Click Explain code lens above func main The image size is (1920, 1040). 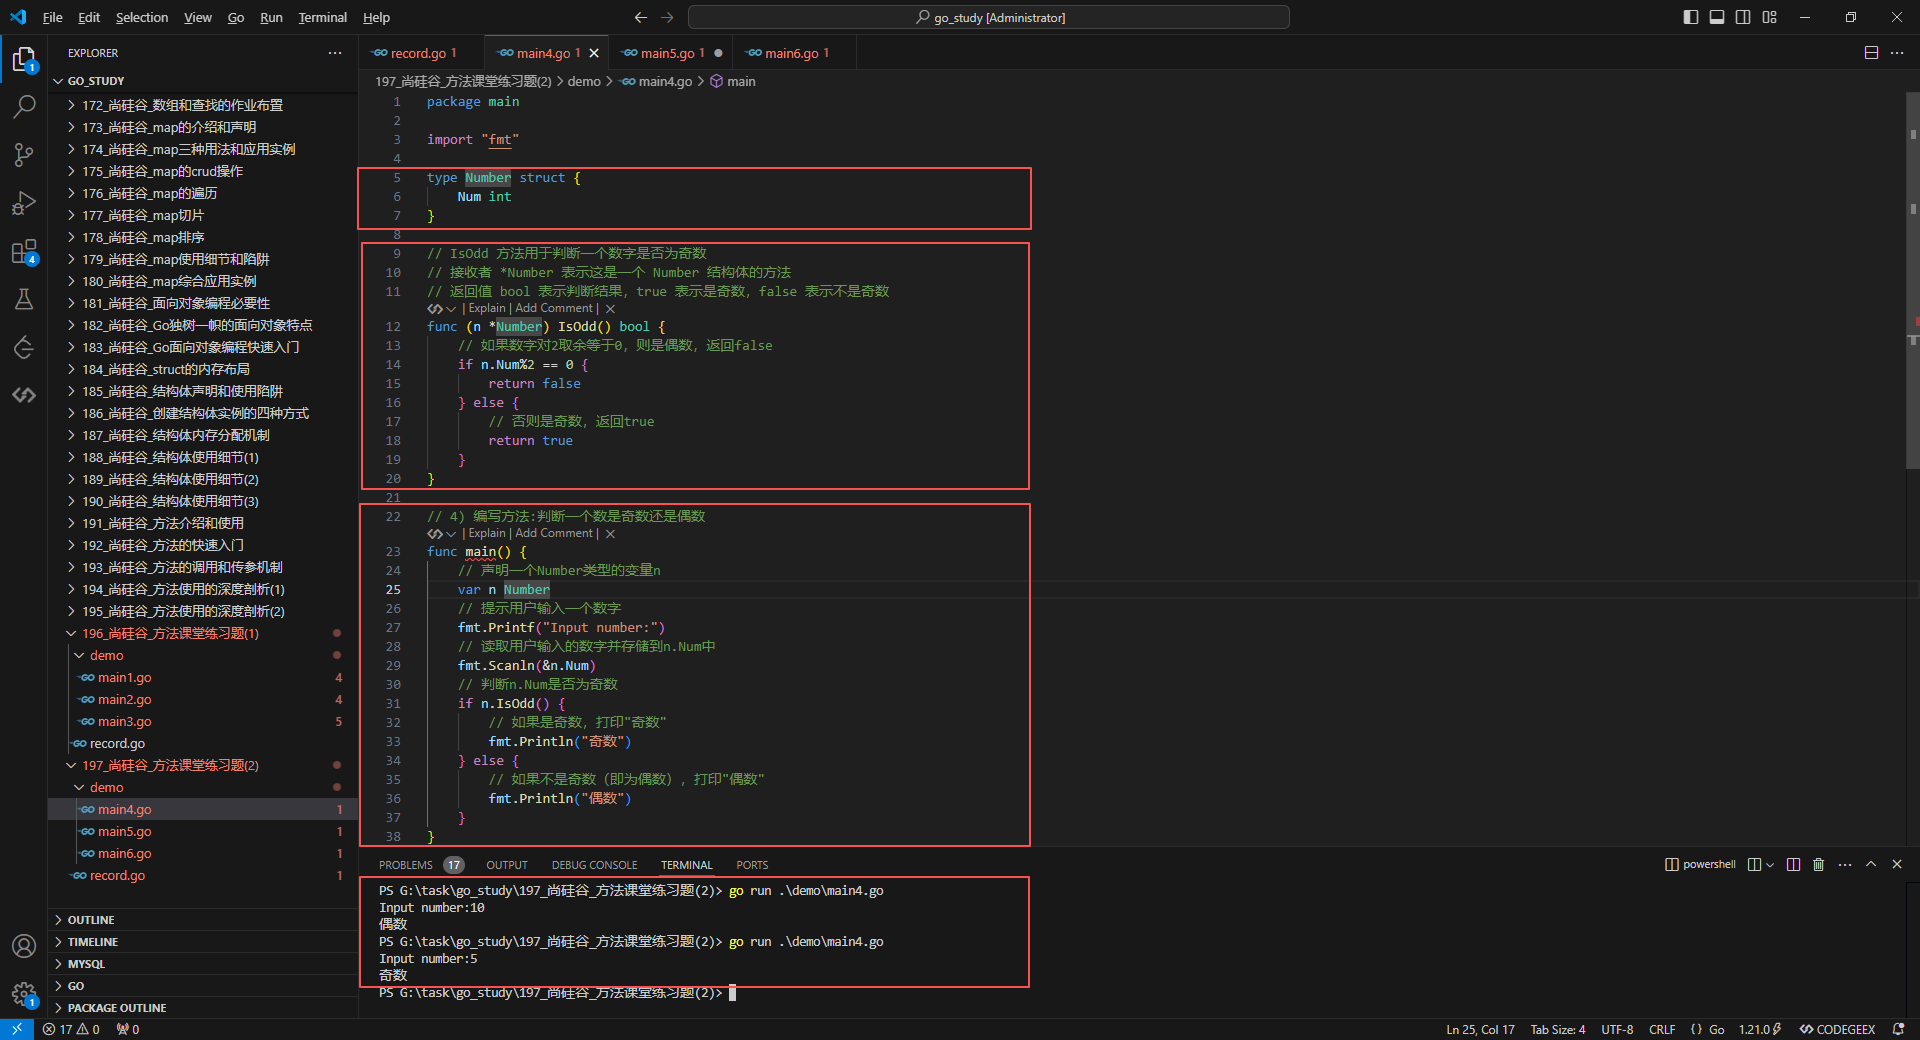[487, 534]
